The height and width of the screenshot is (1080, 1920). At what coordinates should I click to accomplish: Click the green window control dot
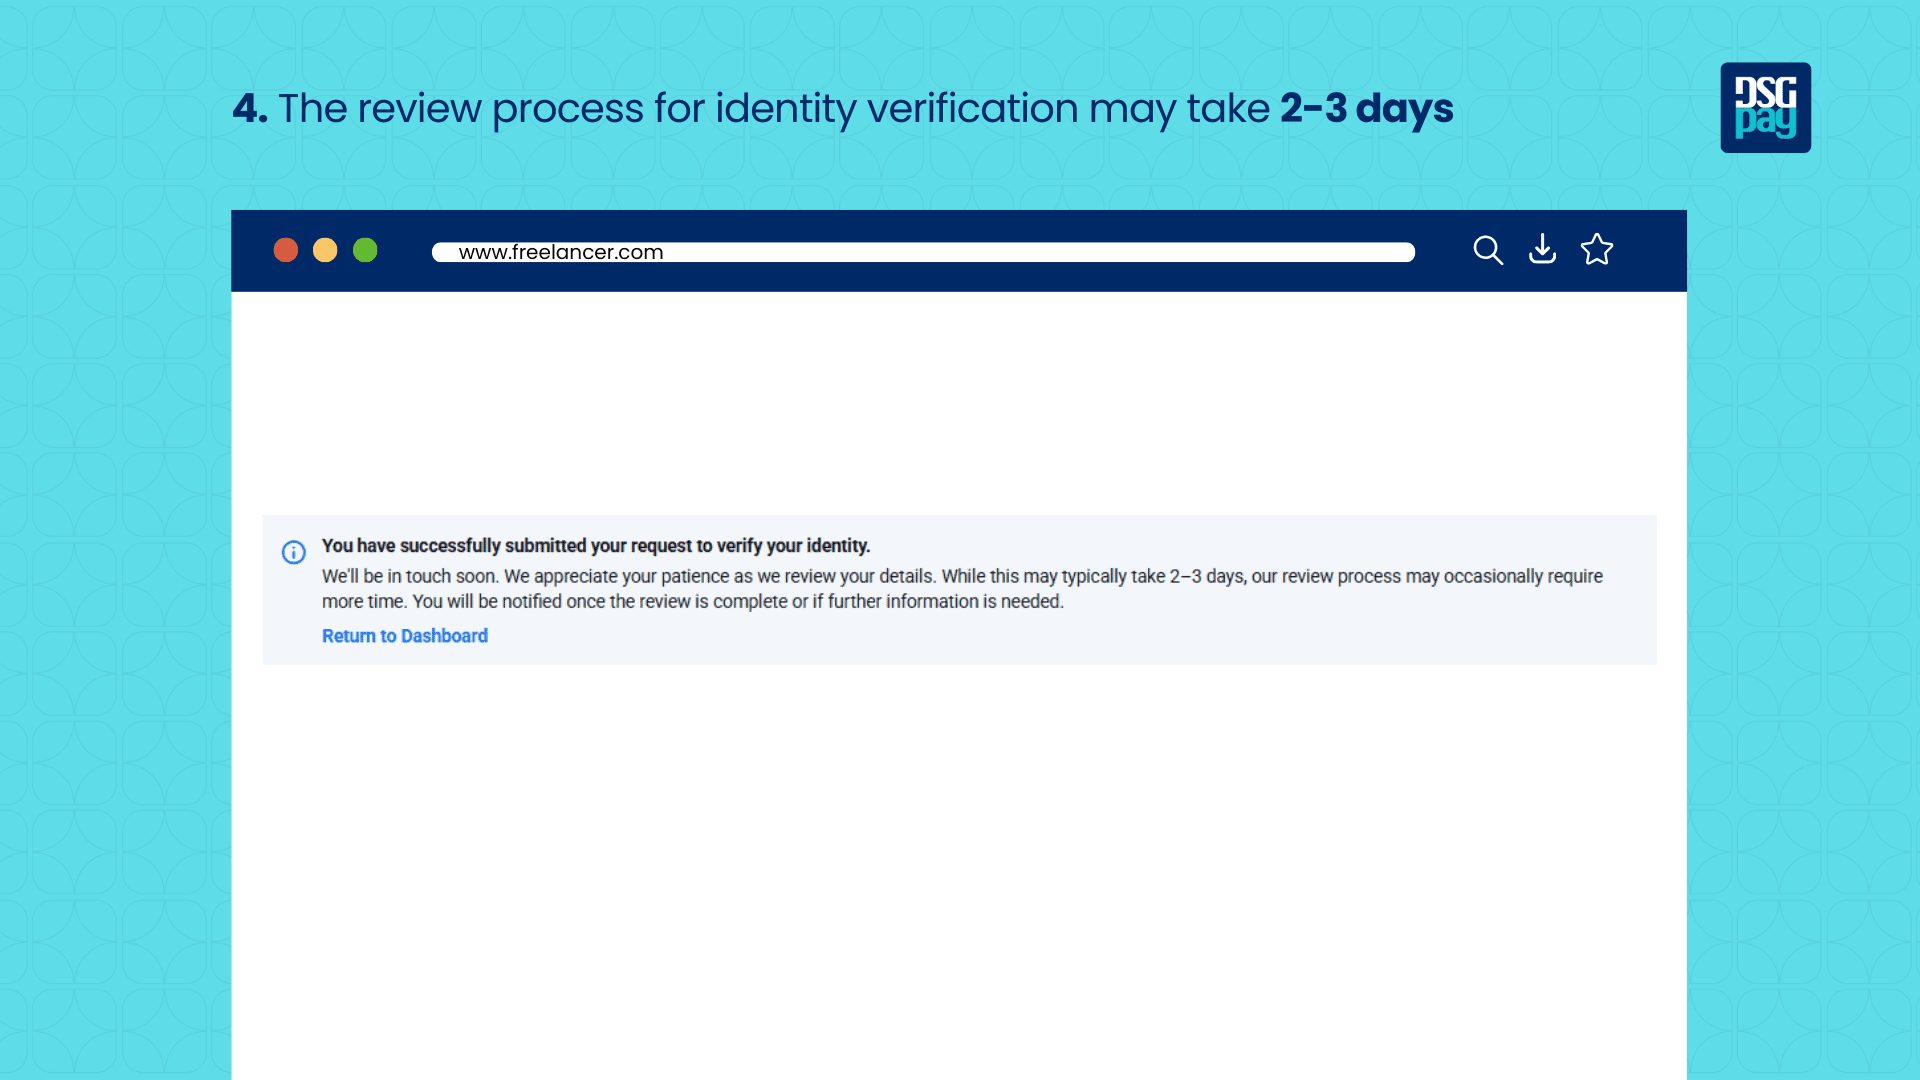click(365, 250)
